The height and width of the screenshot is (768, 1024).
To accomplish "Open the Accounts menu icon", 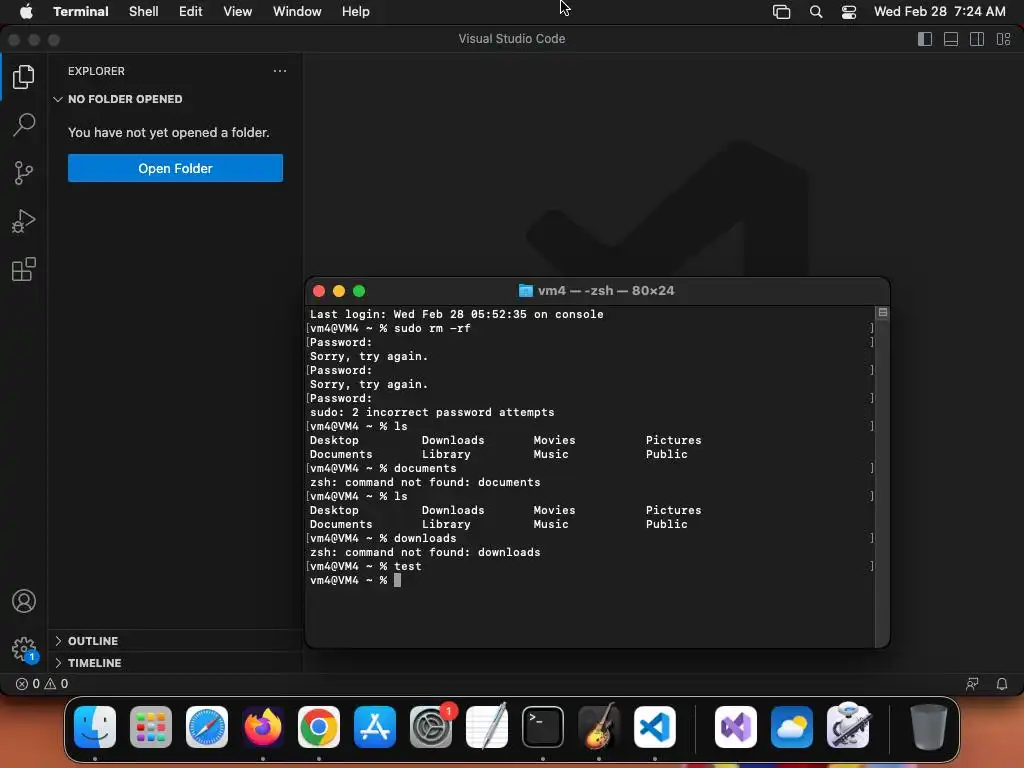I will pos(24,601).
